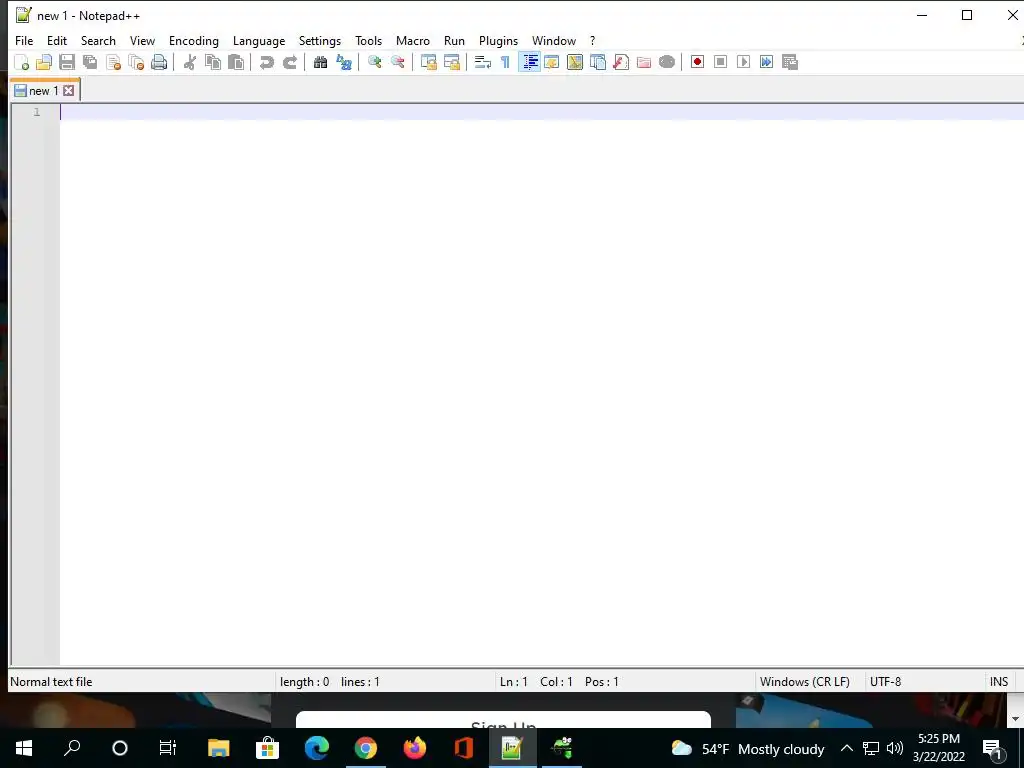Open File Explorer from the taskbar

coord(218,748)
